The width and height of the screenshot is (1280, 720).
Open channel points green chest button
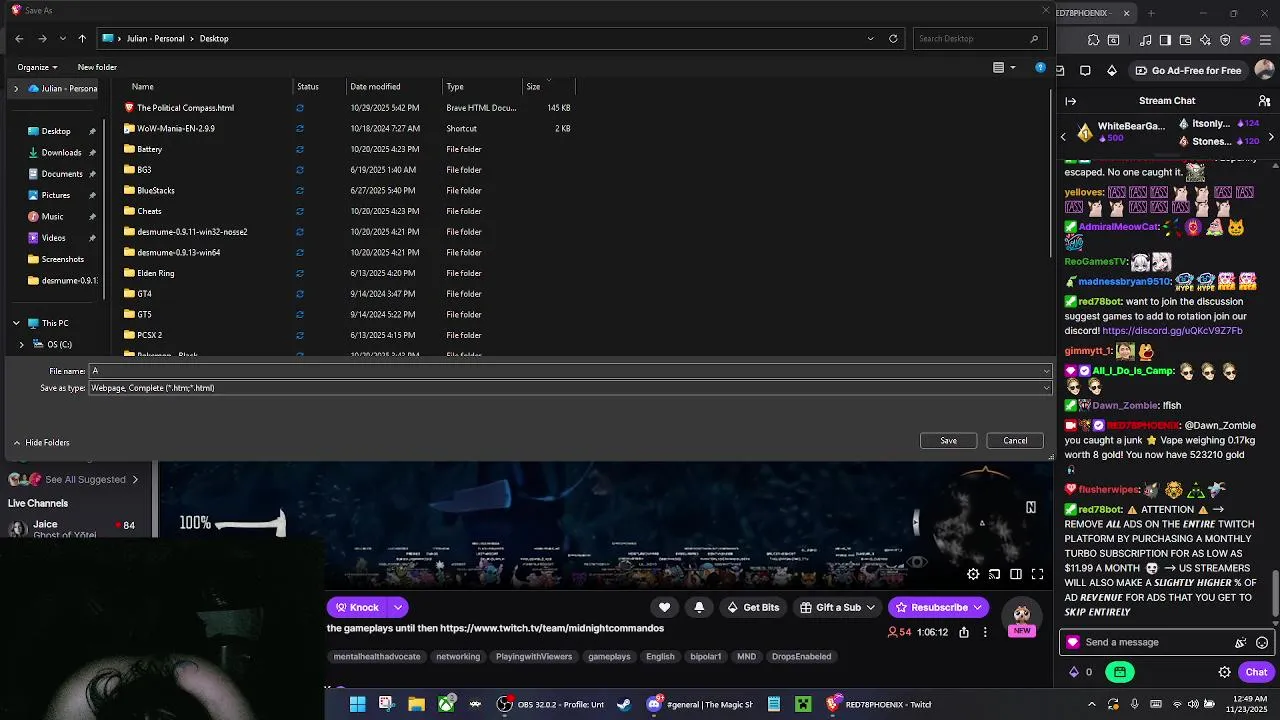point(1120,672)
